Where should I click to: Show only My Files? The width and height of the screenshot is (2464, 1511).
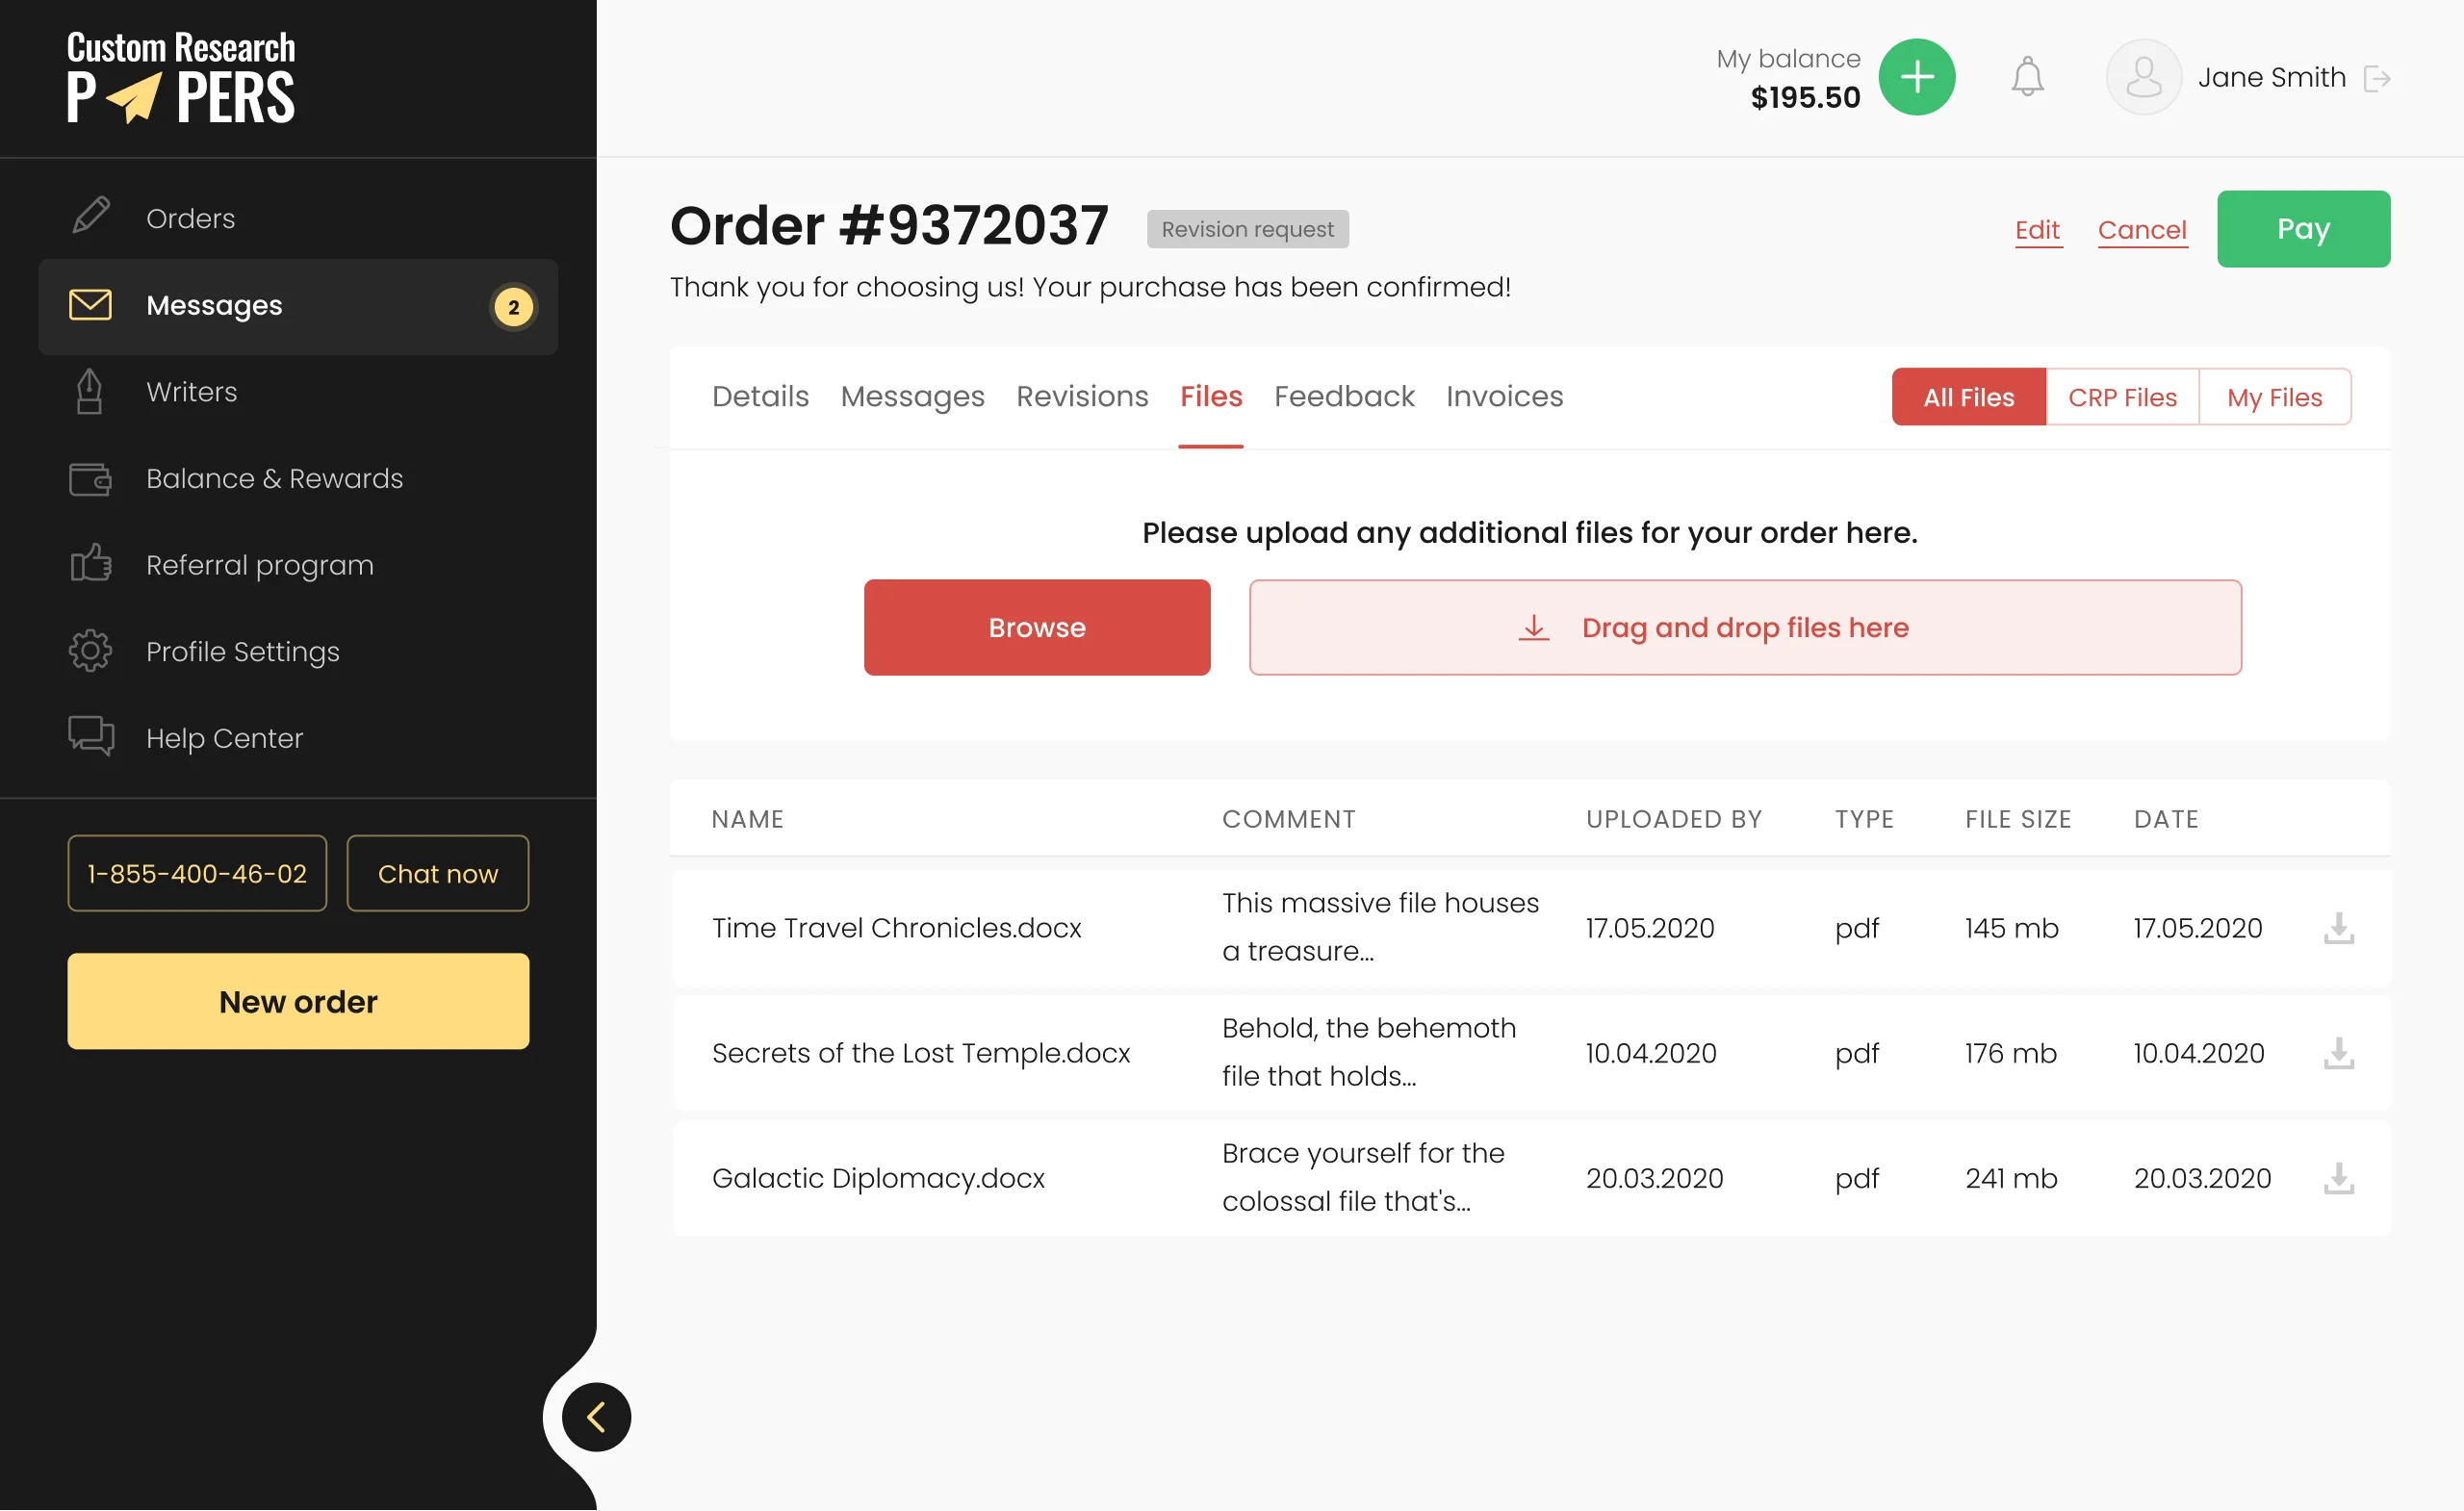click(2274, 397)
